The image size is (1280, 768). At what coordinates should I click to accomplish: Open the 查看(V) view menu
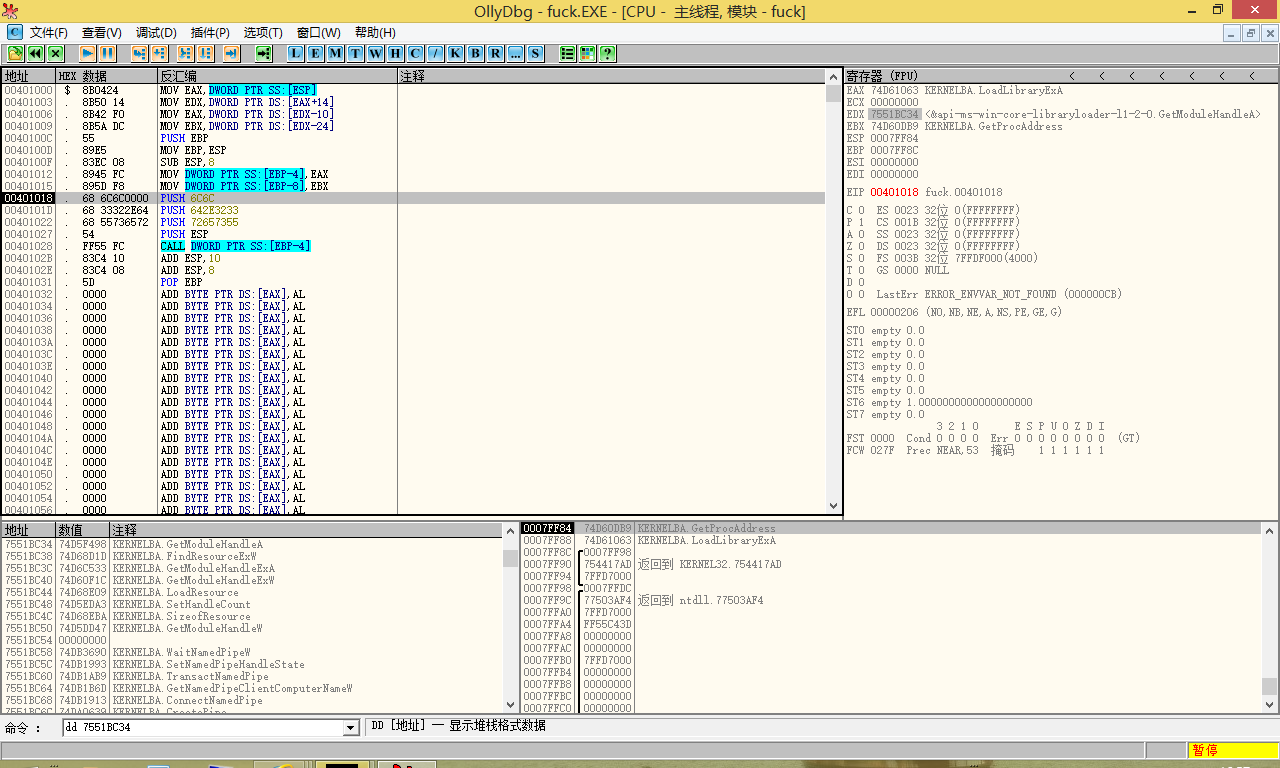[x=101, y=33]
